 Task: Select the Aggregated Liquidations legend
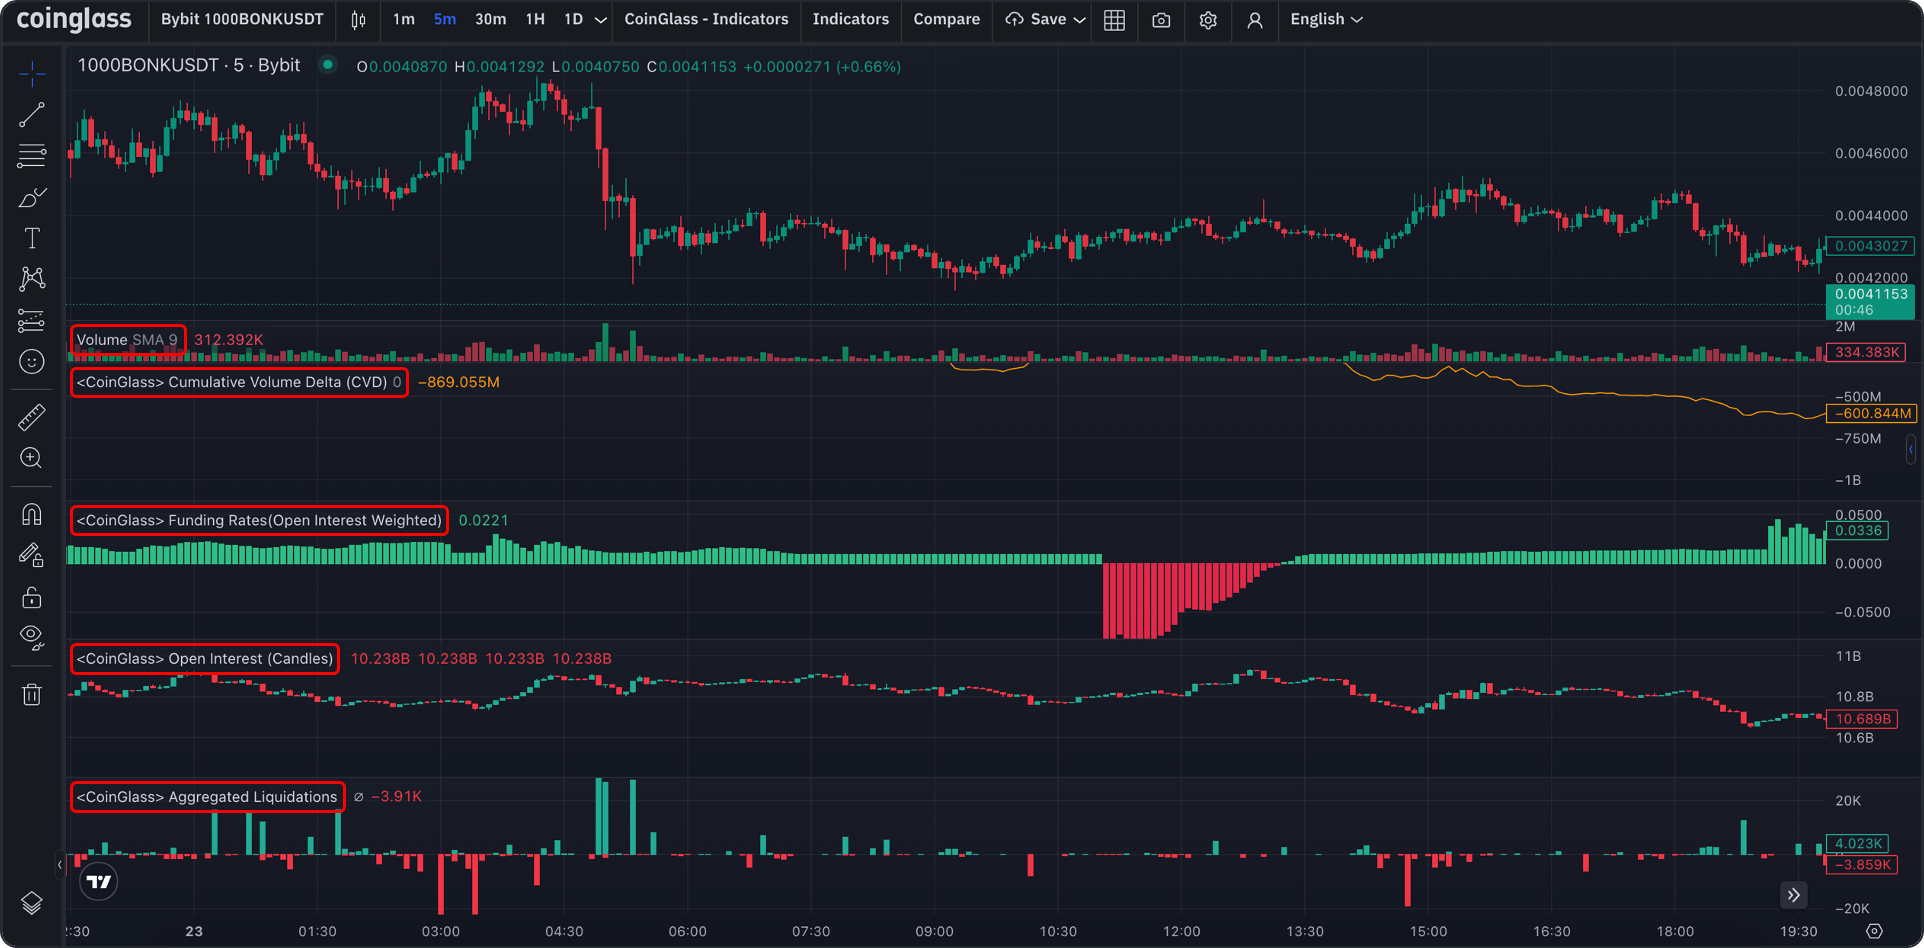pyautogui.click(x=207, y=796)
